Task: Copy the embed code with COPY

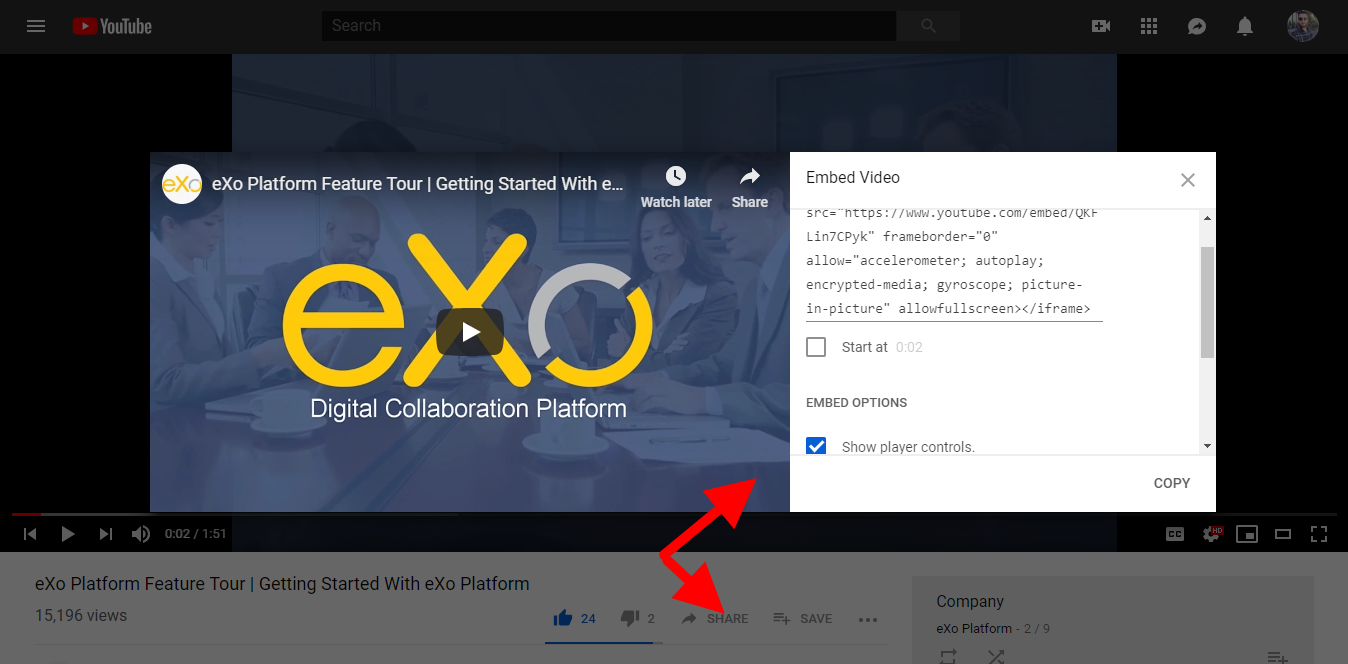Action: click(1172, 483)
